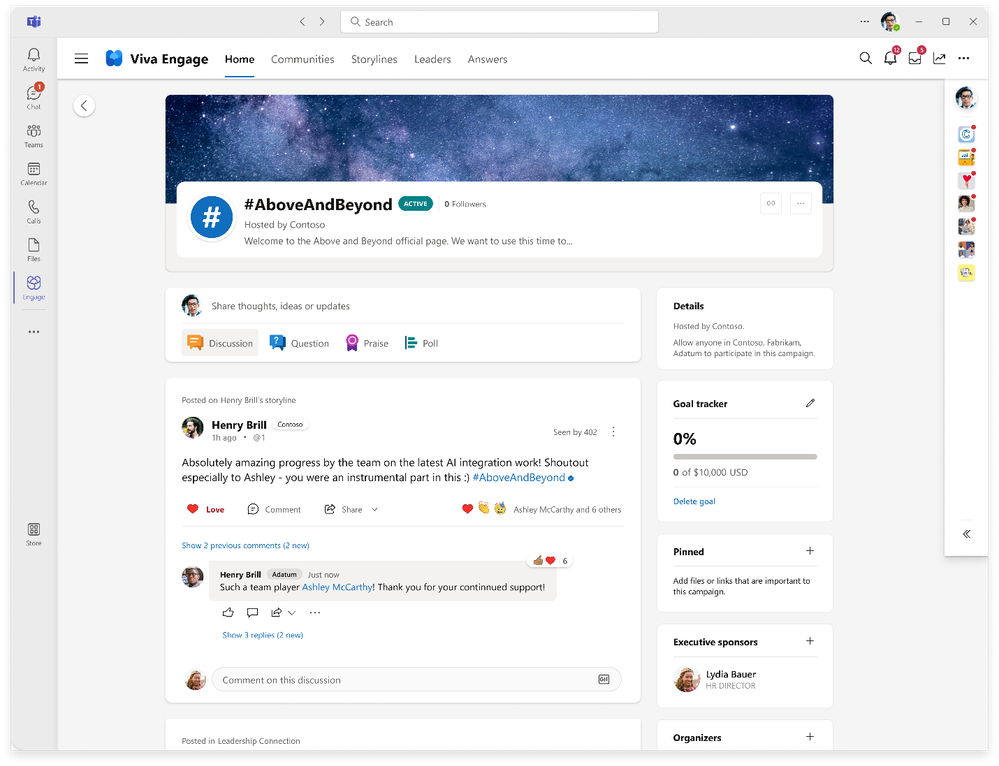Open campaign more options ellipsis
Screen dimensions: 999x766
tap(801, 203)
